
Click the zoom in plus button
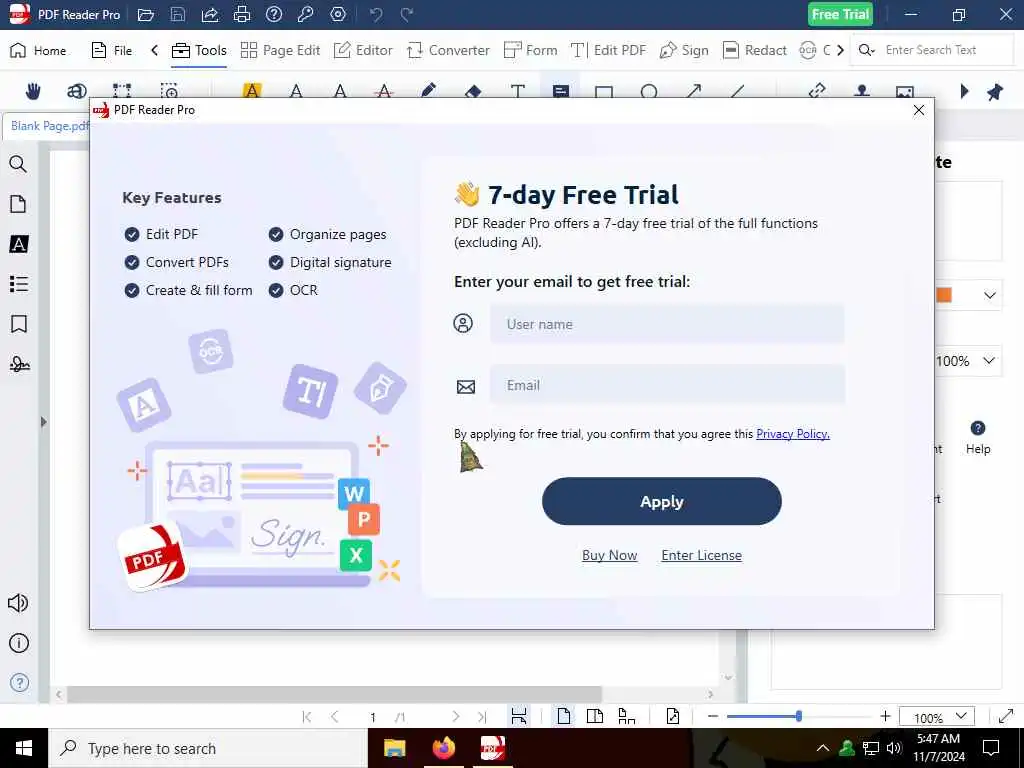point(885,716)
